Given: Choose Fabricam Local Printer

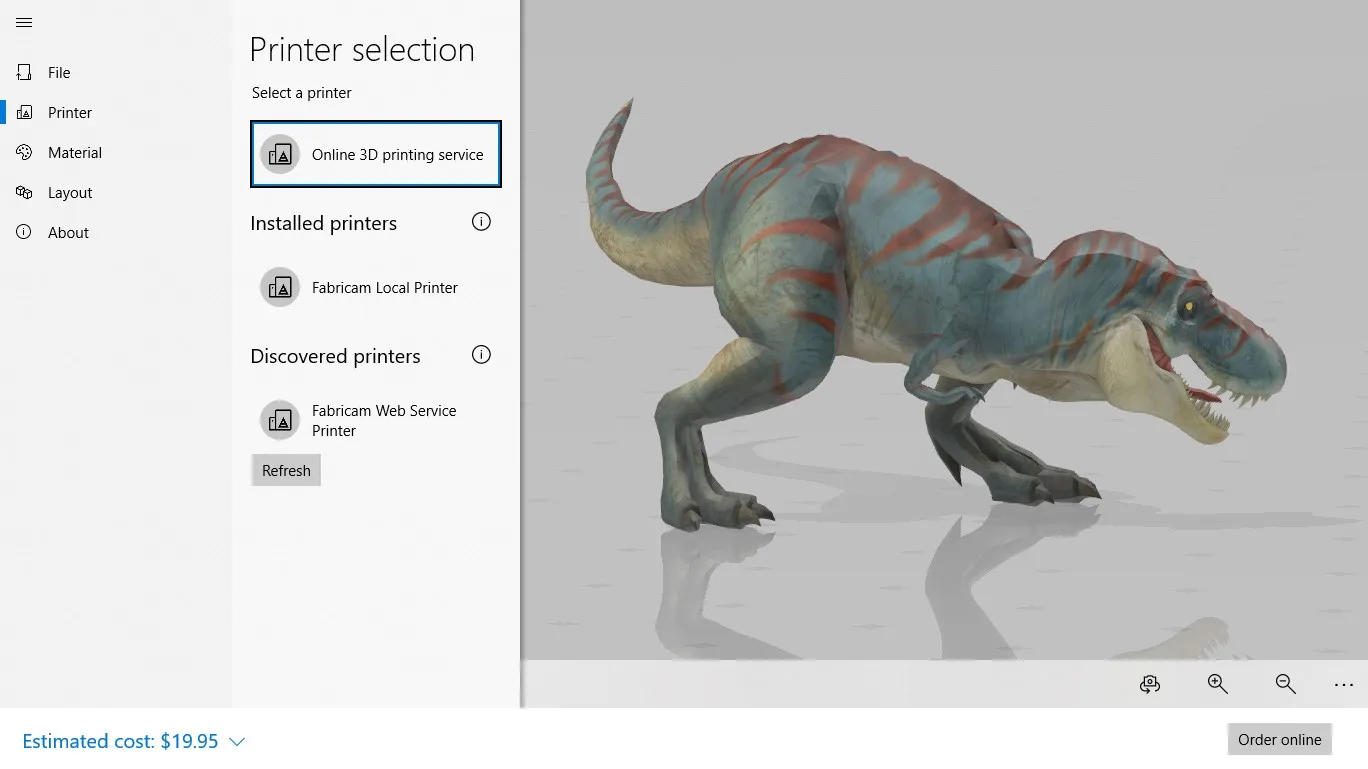Looking at the screenshot, I should click(x=375, y=287).
